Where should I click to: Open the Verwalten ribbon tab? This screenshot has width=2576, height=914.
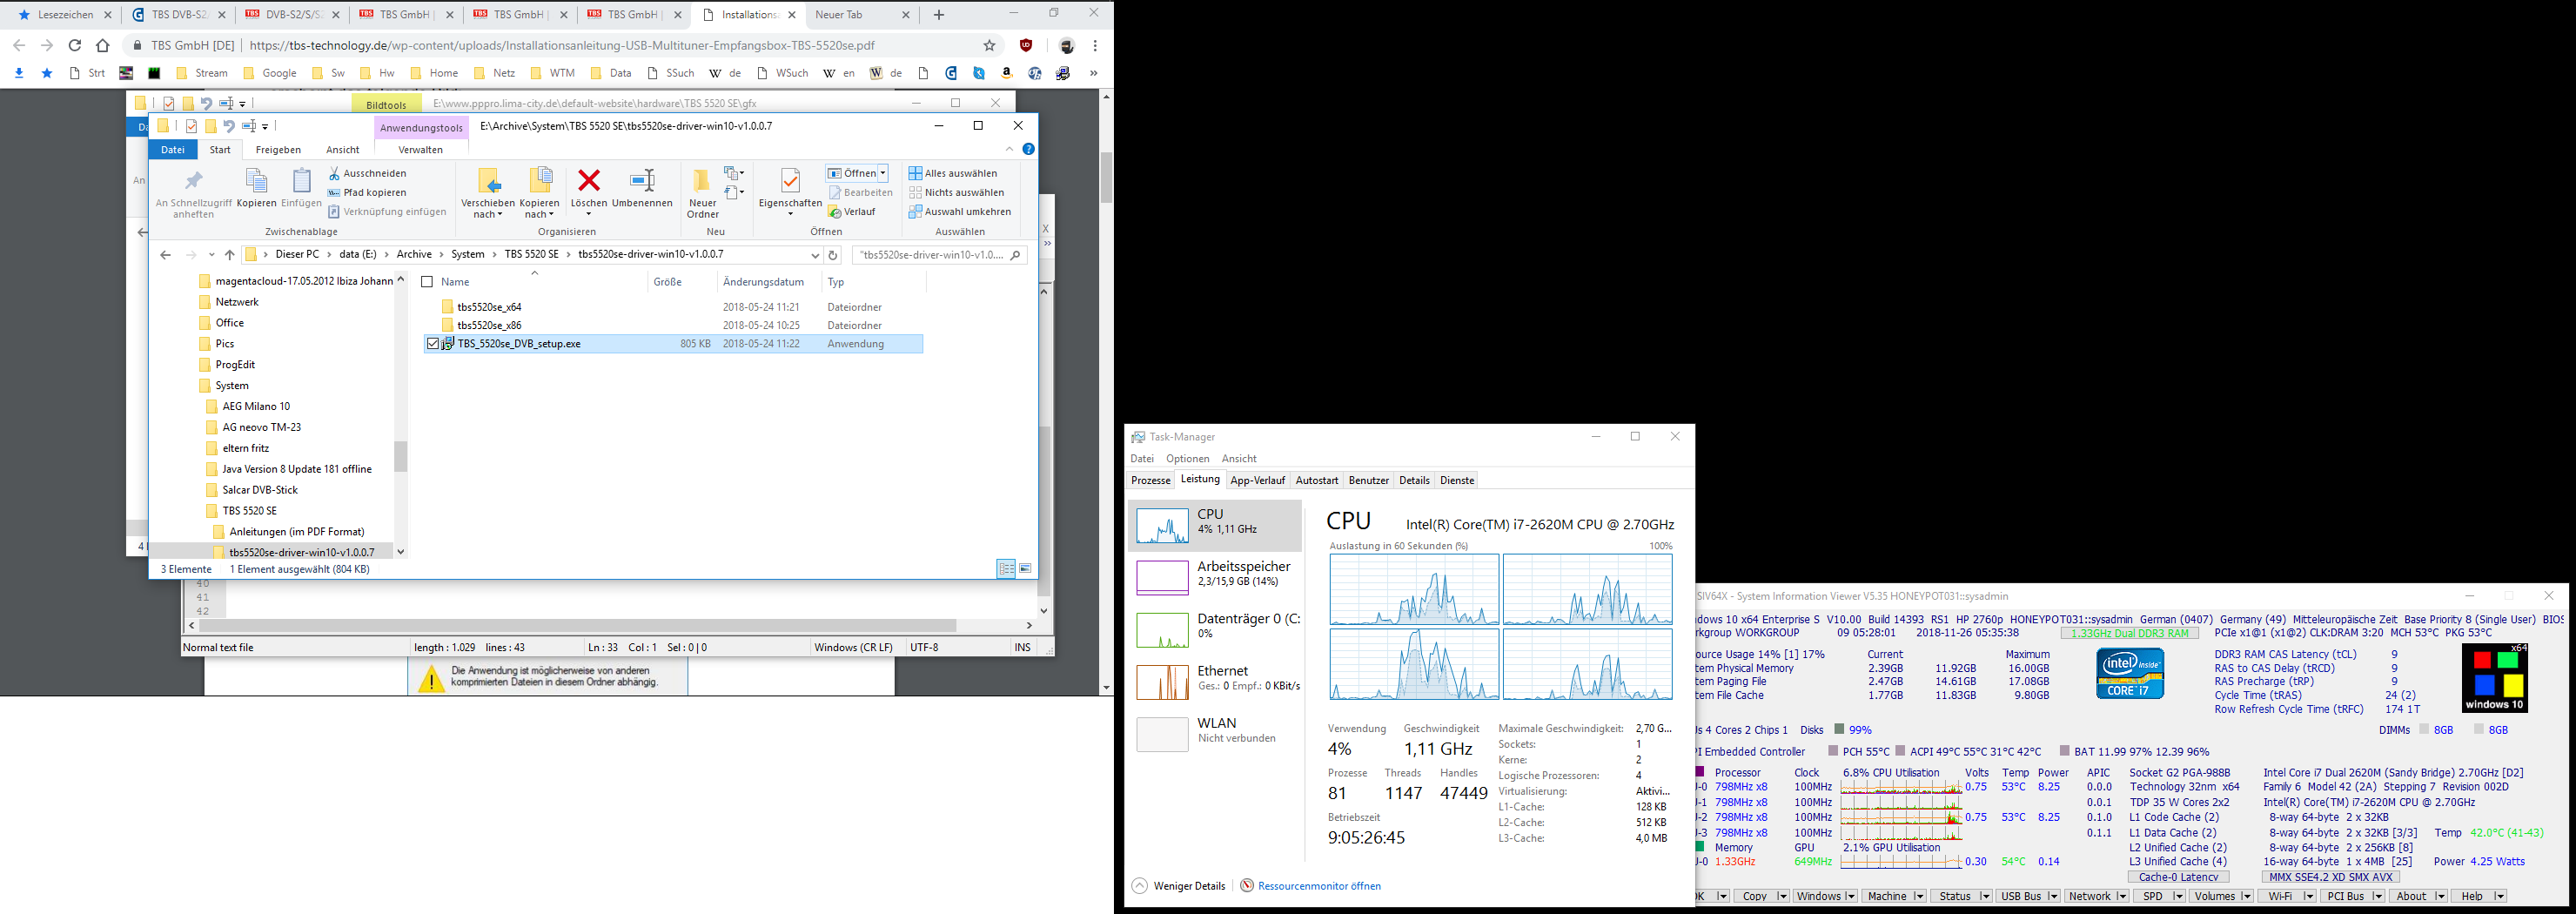point(420,150)
